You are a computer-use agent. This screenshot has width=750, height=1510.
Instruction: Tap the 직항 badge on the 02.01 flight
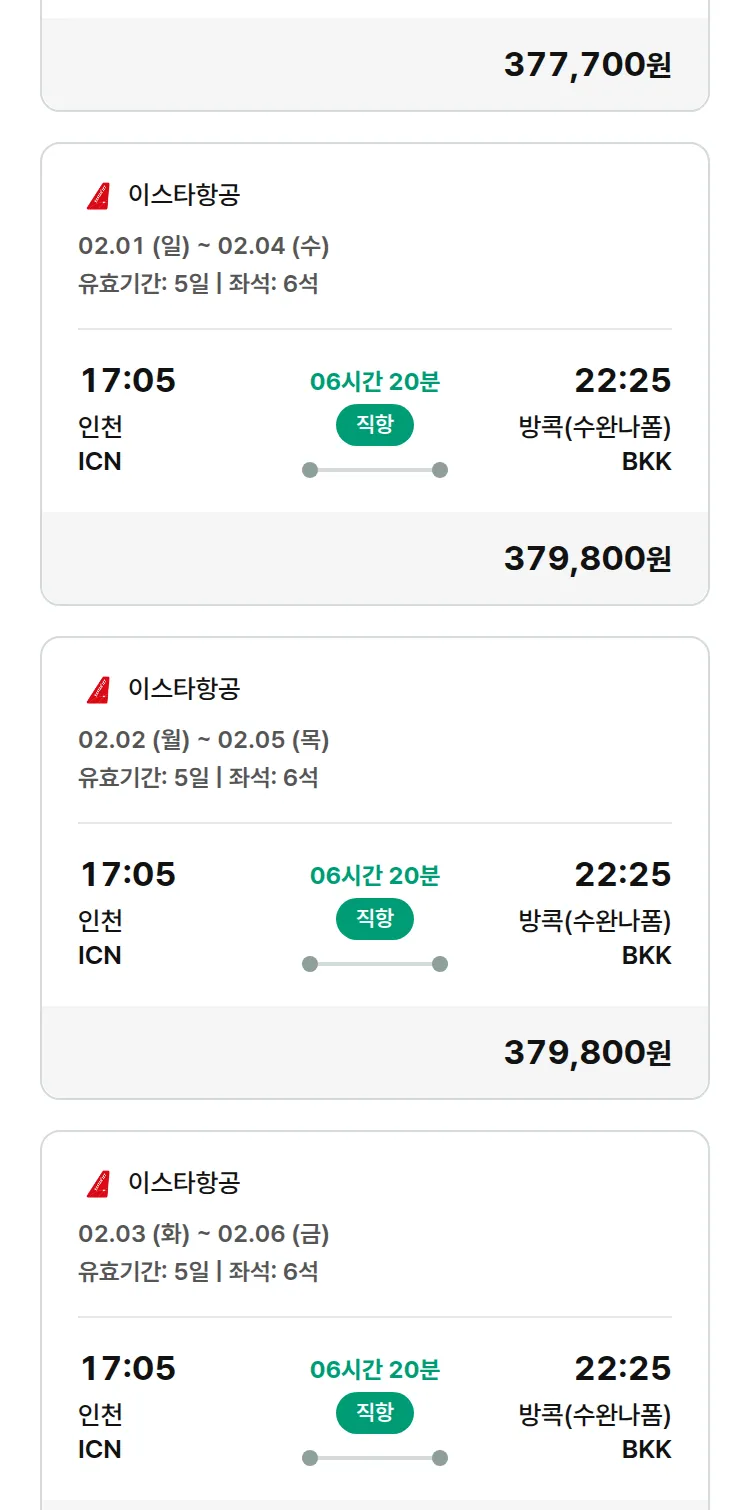(375, 425)
